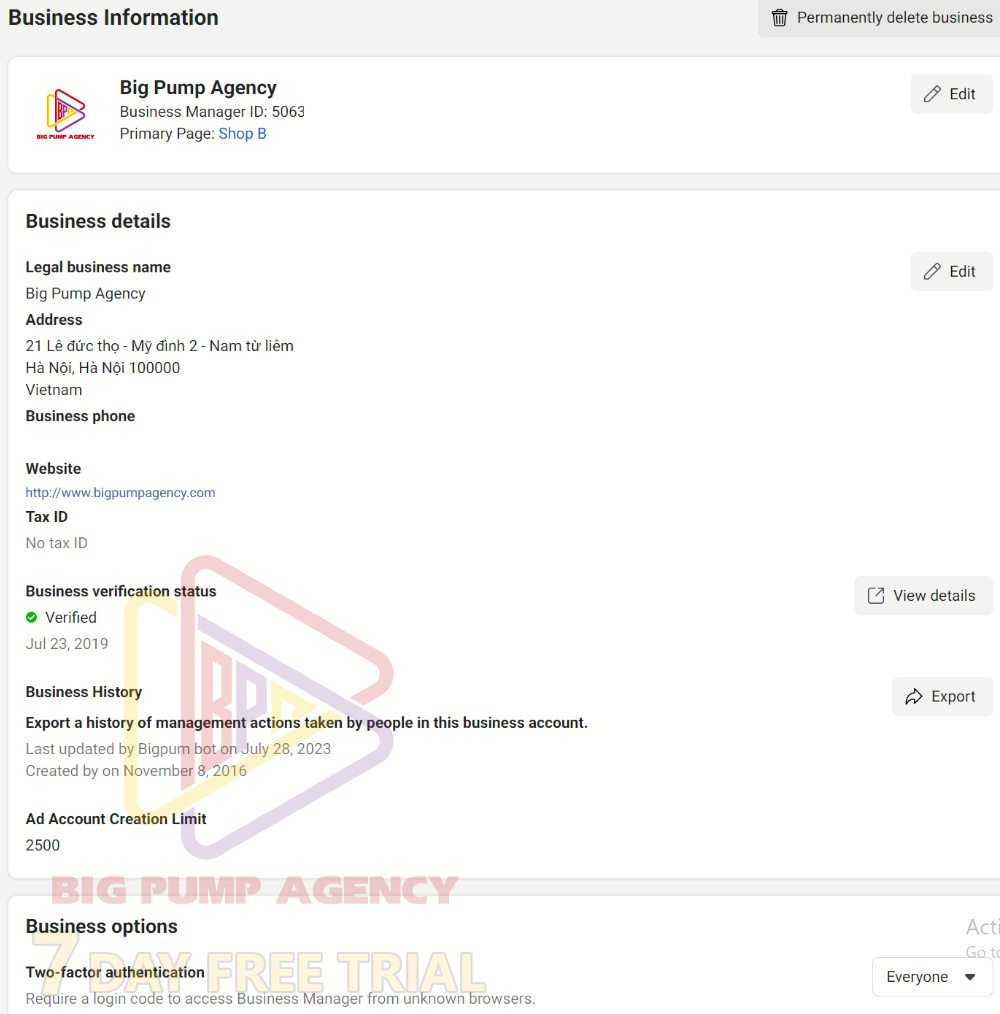Click the Permanently delete business button
The image size is (1000, 1014).
coord(879,17)
